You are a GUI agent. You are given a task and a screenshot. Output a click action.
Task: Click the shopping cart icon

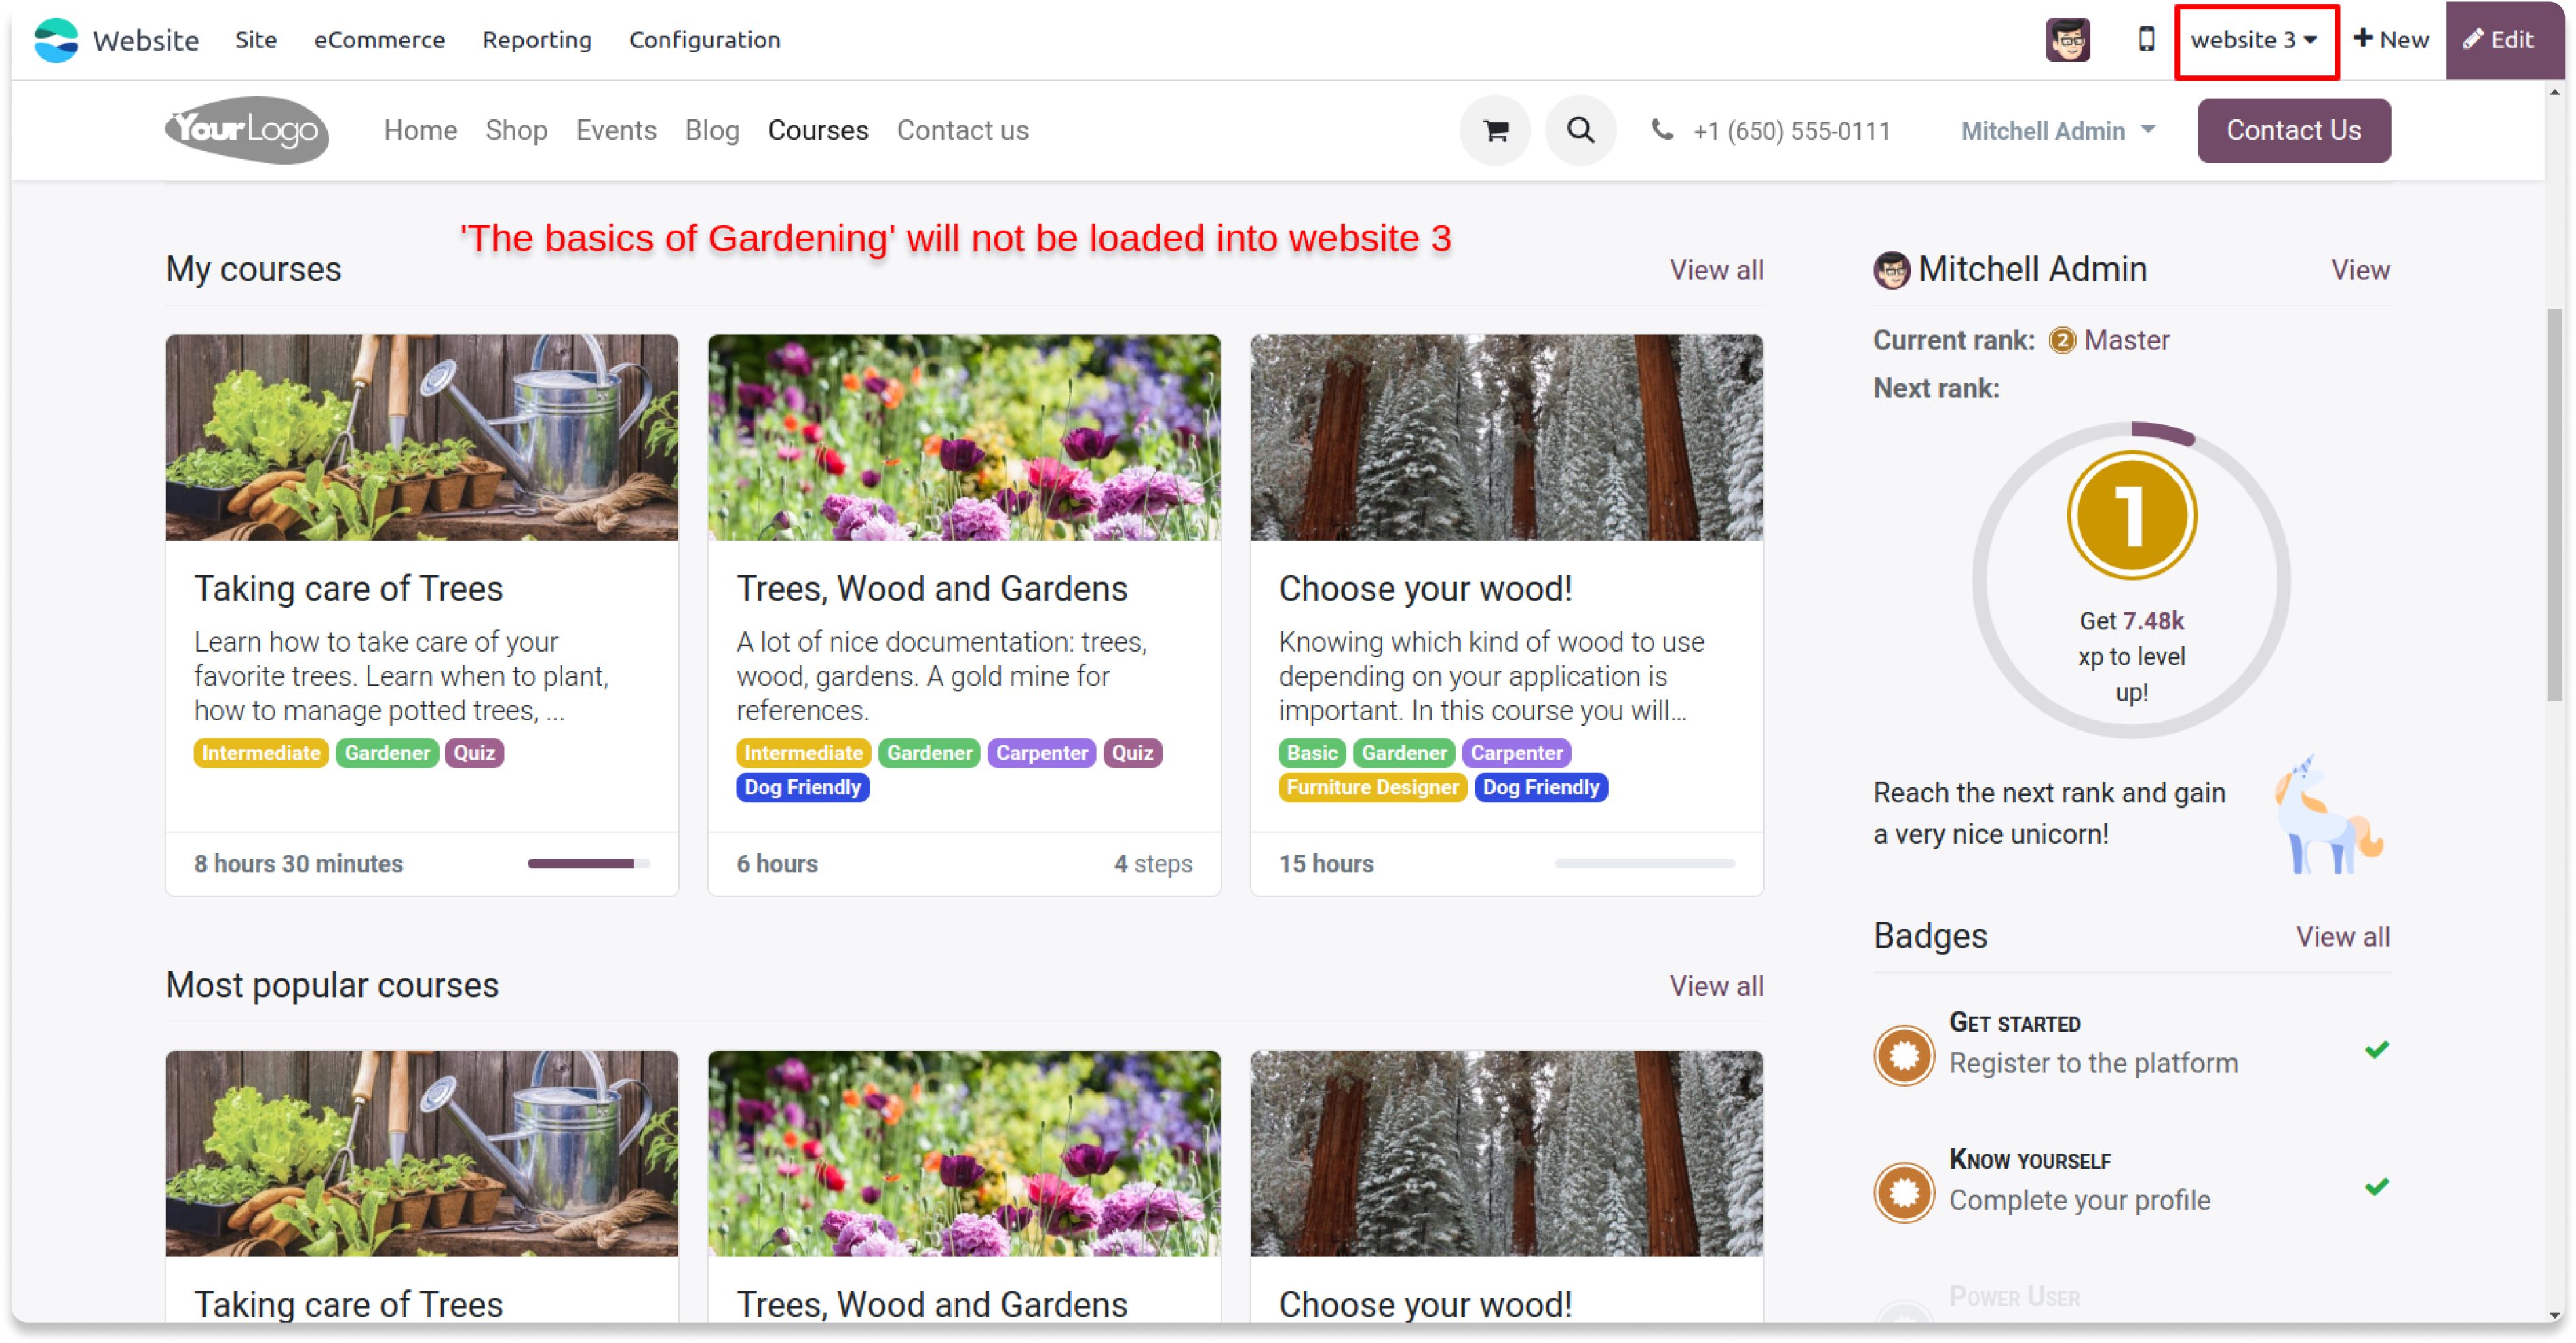[x=1495, y=131]
